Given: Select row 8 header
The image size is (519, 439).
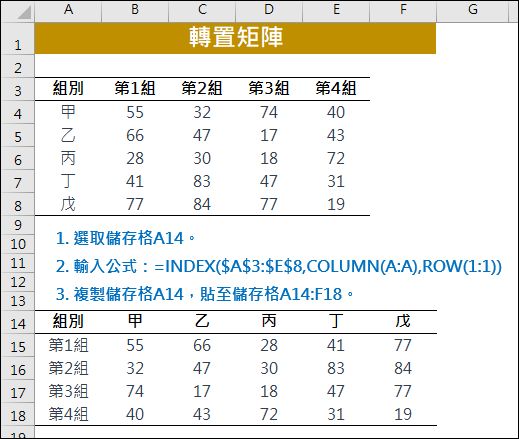Looking at the screenshot, I should point(18,204).
